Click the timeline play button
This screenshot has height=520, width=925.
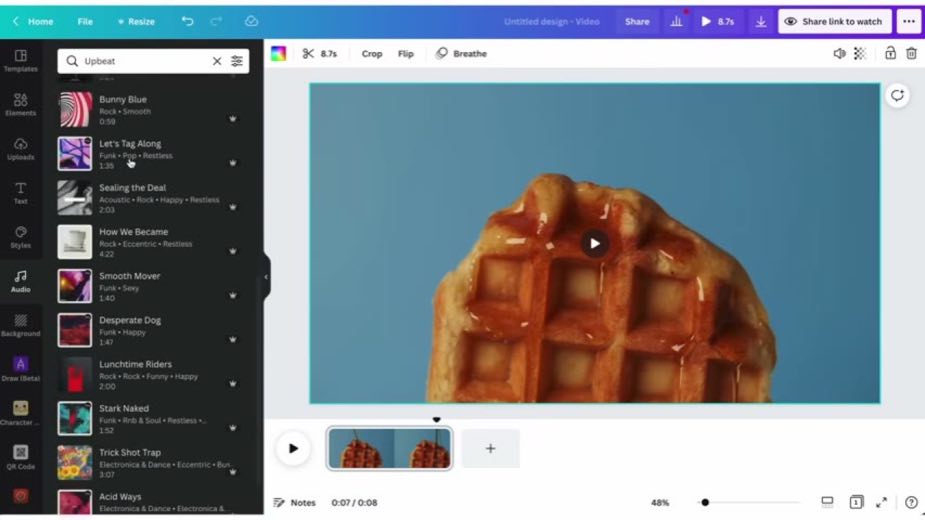(x=293, y=449)
